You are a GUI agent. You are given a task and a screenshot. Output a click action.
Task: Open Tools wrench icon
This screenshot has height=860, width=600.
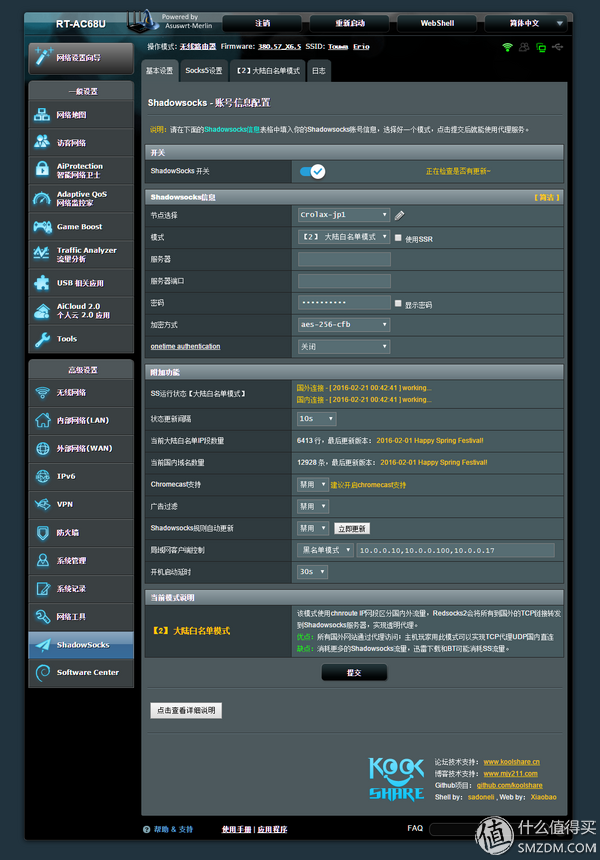pyautogui.click(x=42, y=339)
